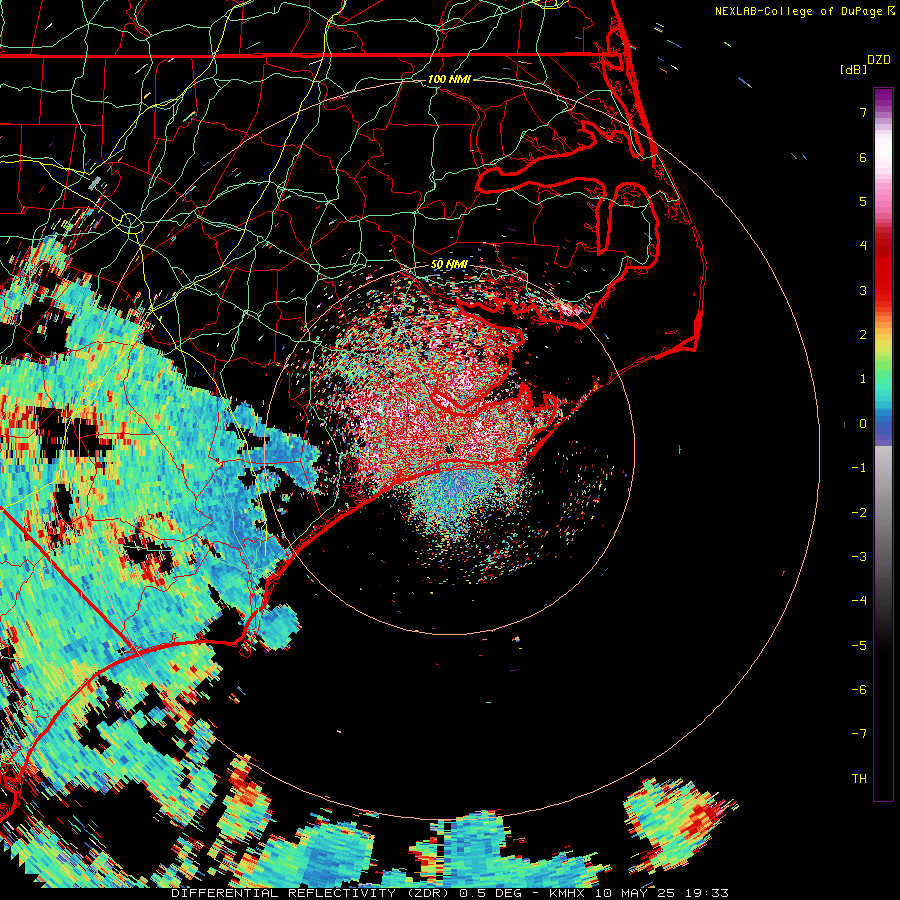Click the scale value -3 on the legend

(x=859, y=556)
